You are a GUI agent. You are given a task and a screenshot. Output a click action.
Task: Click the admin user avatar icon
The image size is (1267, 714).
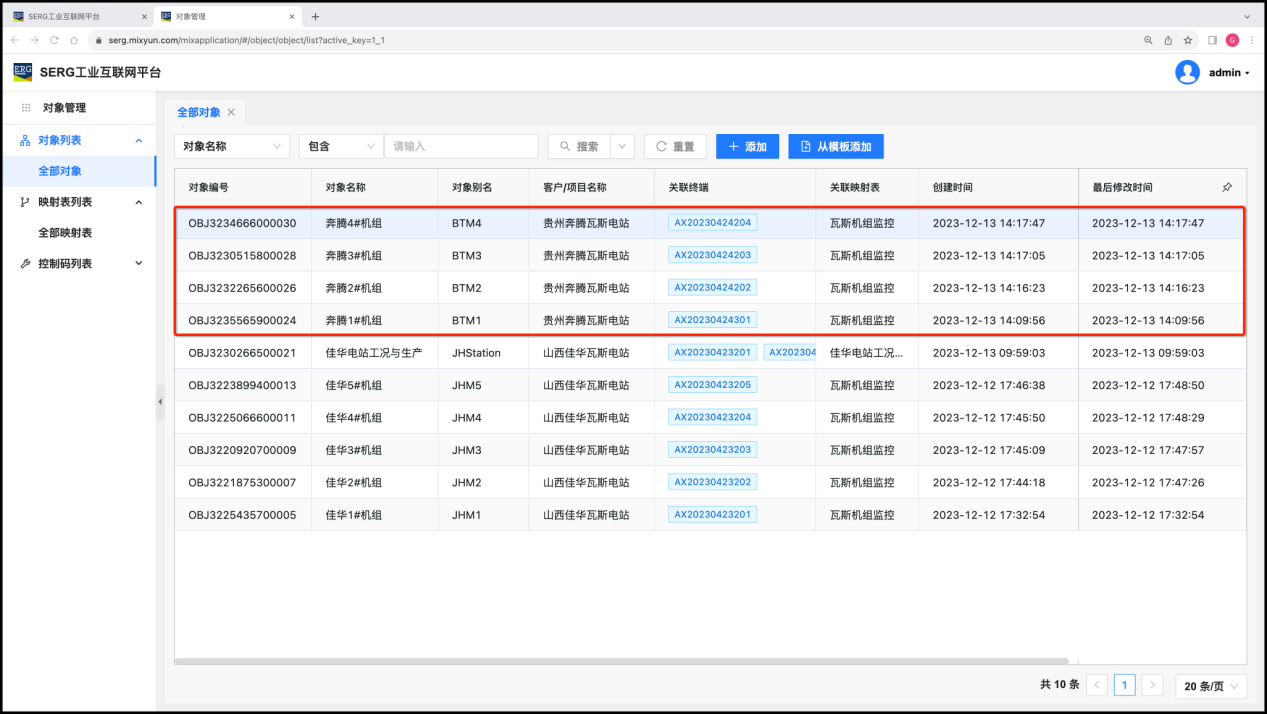1187,72
